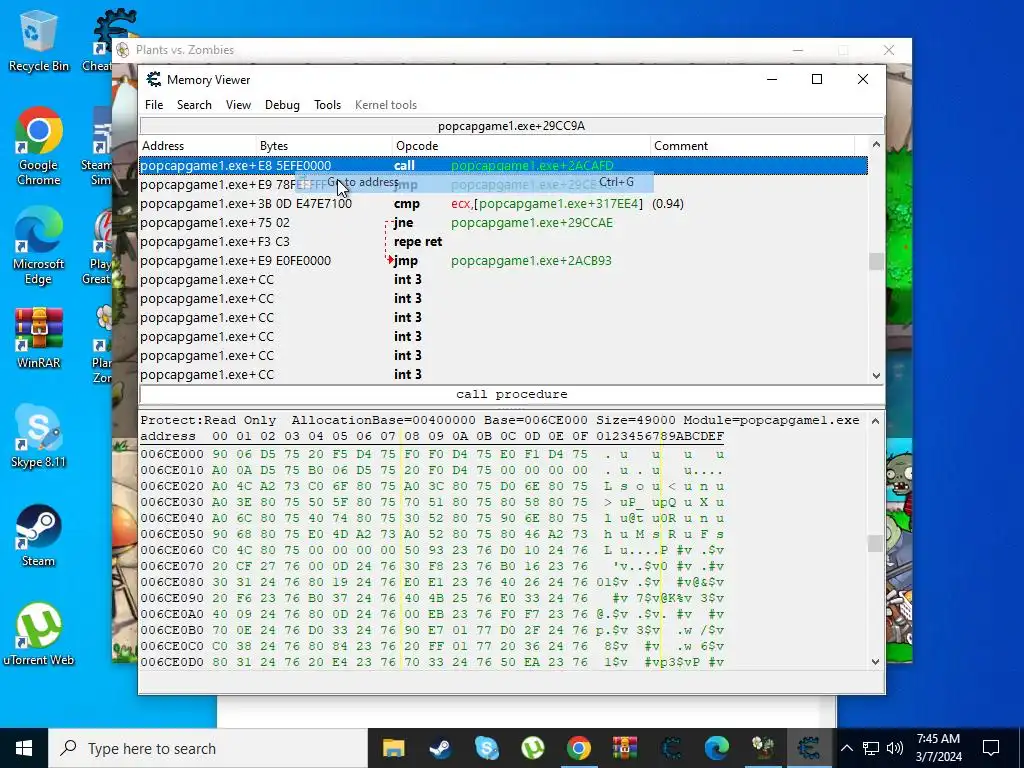This screenshot has width=1024, height=768.
Task: Click the Windows Start button
Action: pos(24,748)
